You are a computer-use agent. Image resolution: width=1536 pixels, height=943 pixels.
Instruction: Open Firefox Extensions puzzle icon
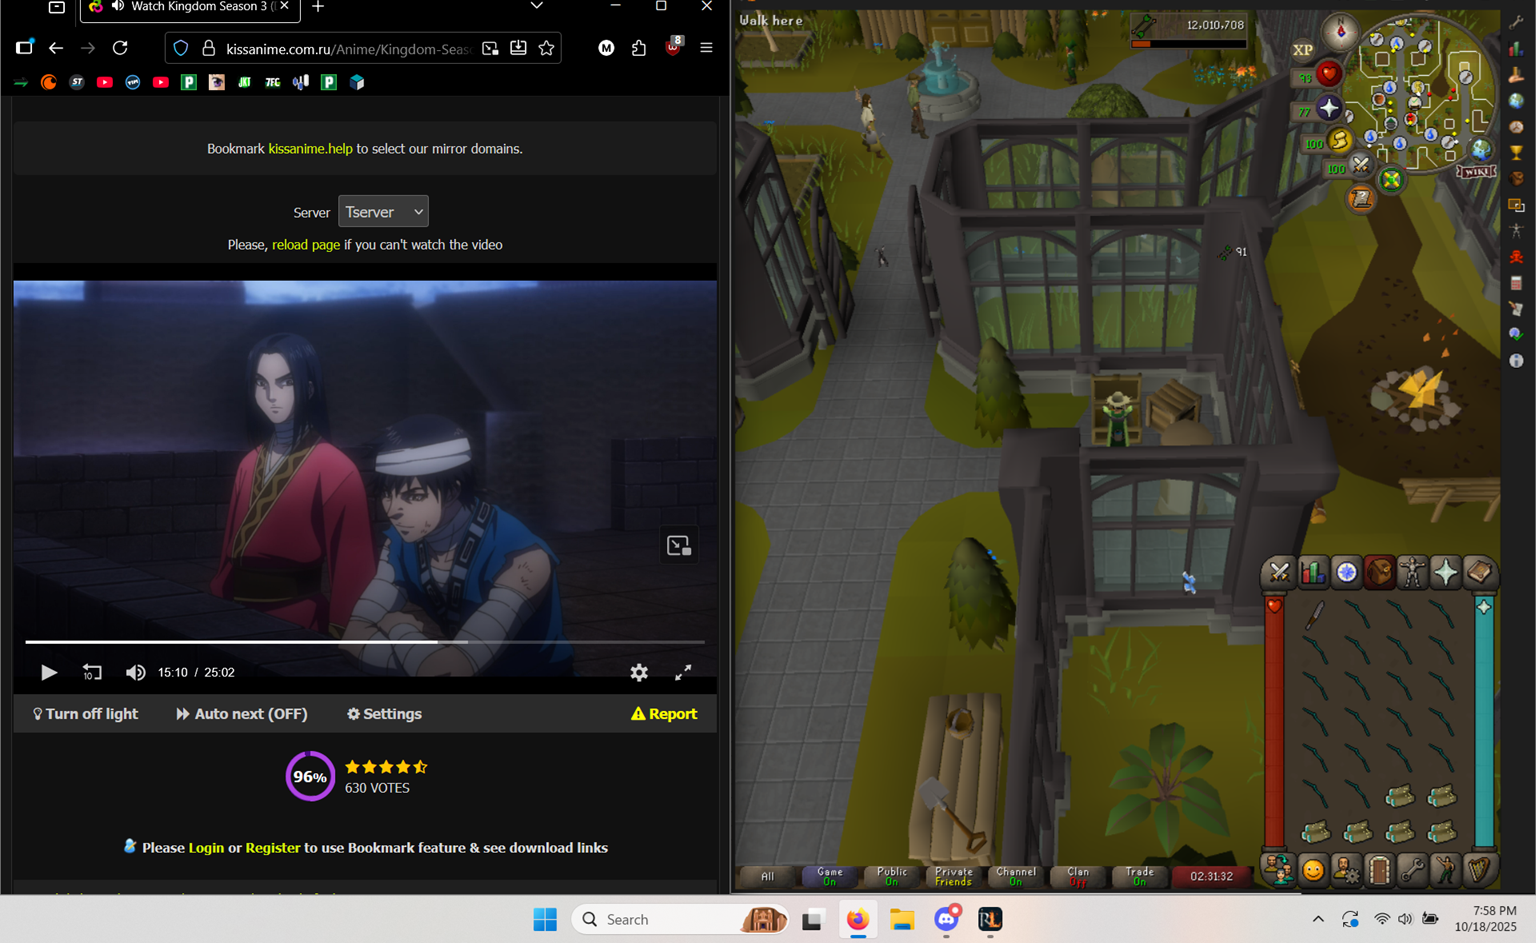(x=639, y=48)
